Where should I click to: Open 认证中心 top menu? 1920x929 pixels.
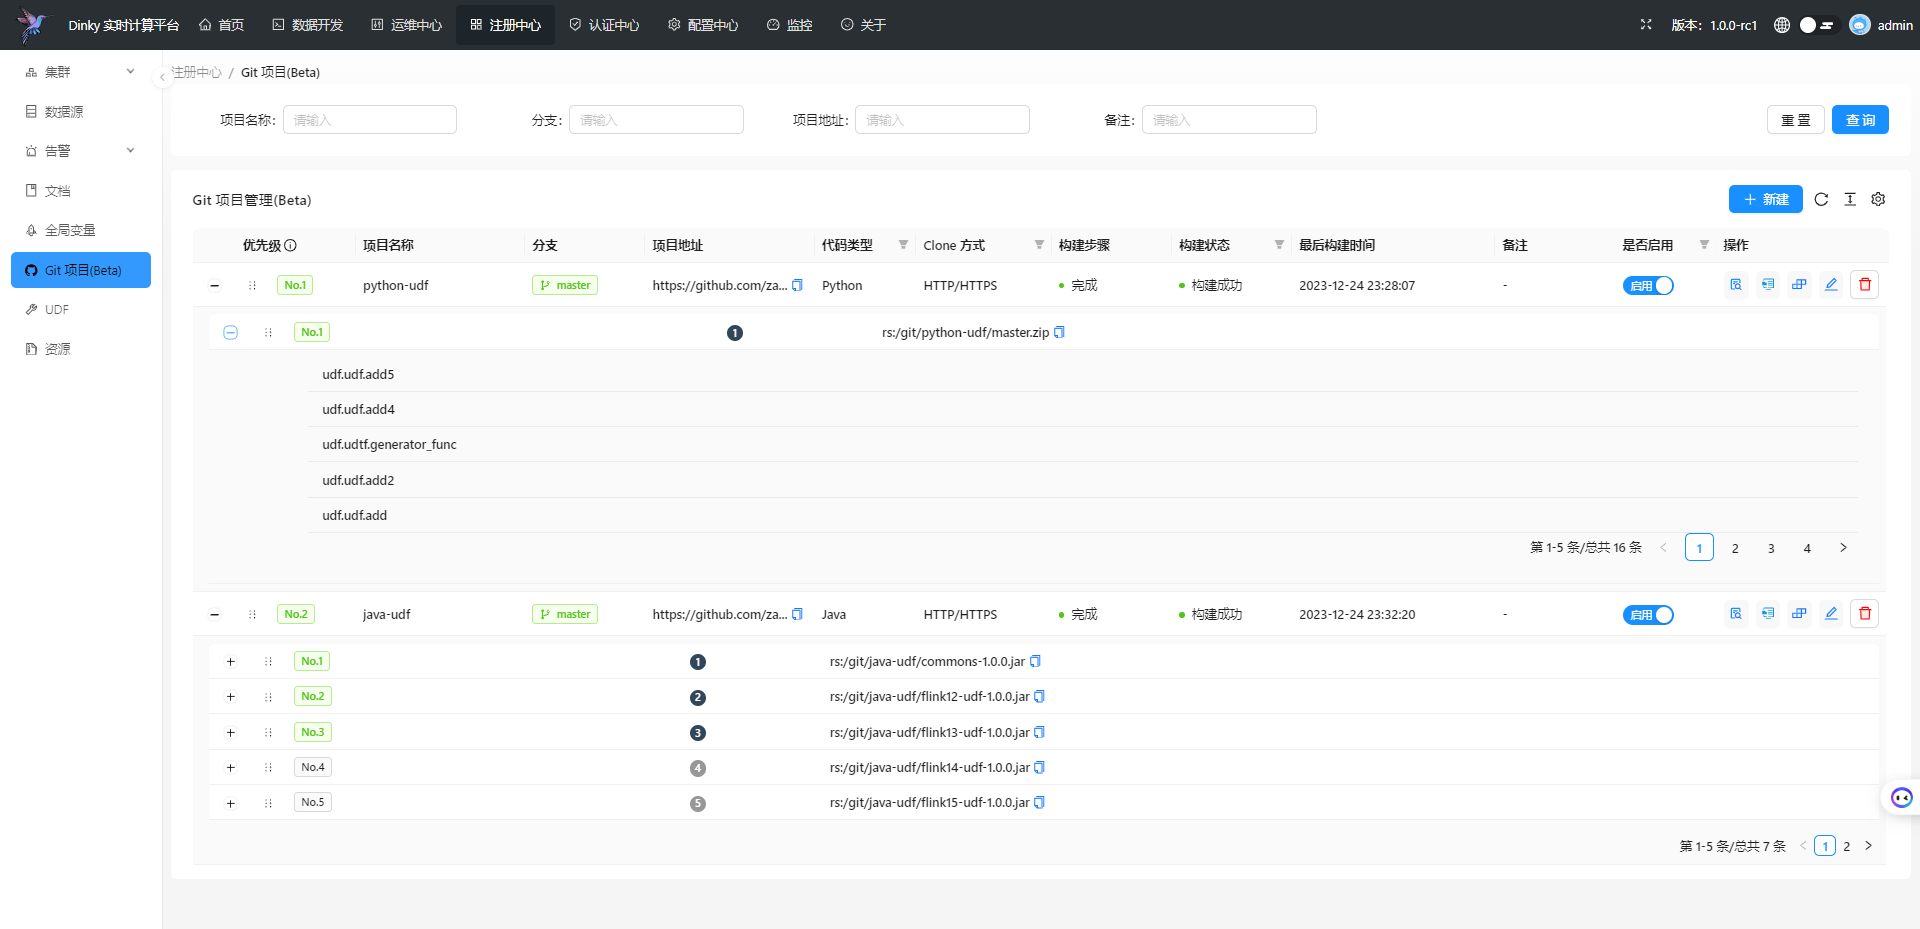point(604,25)
